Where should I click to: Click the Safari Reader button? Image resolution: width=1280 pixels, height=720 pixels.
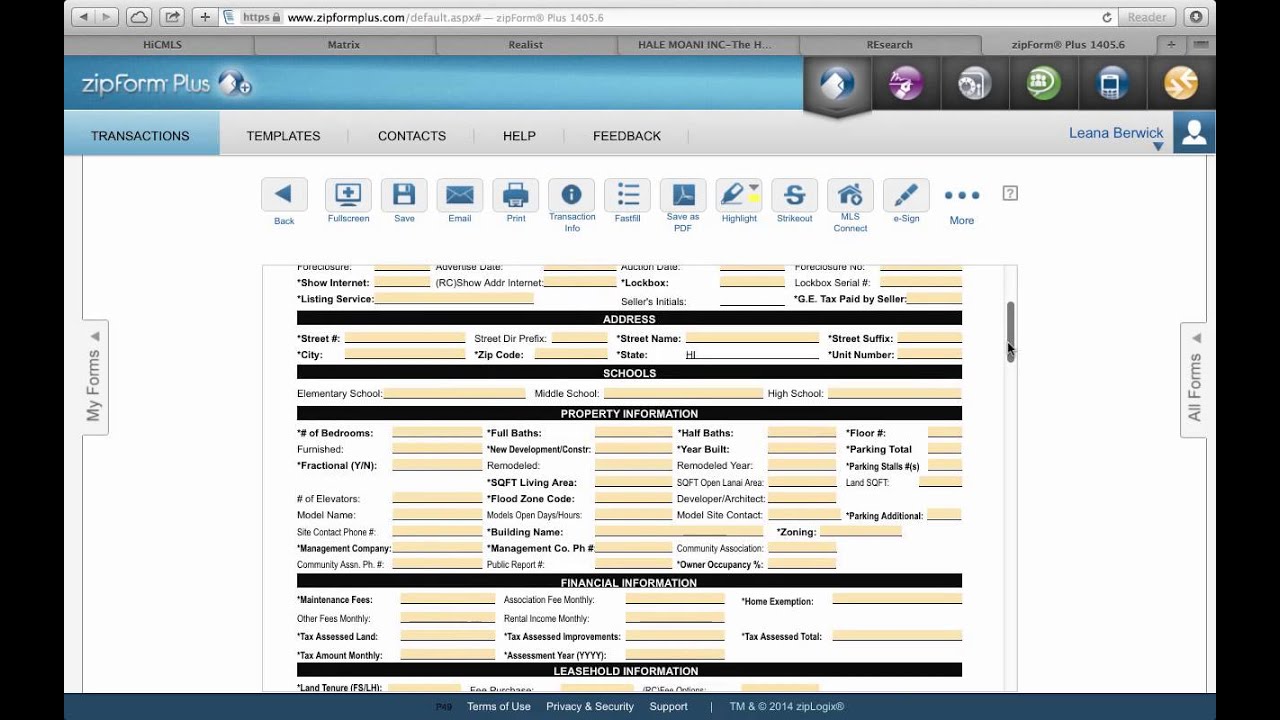[x=1147, y=17]
